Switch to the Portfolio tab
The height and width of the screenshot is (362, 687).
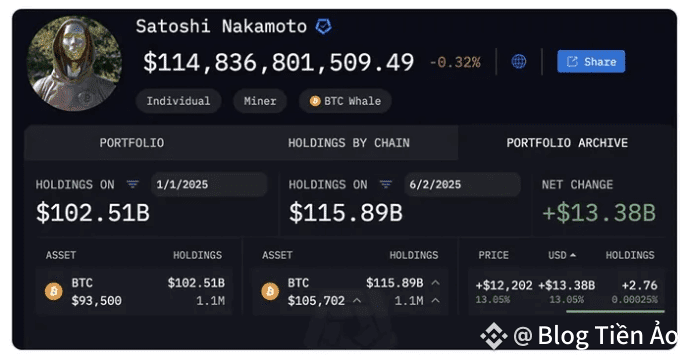point(132,143)
